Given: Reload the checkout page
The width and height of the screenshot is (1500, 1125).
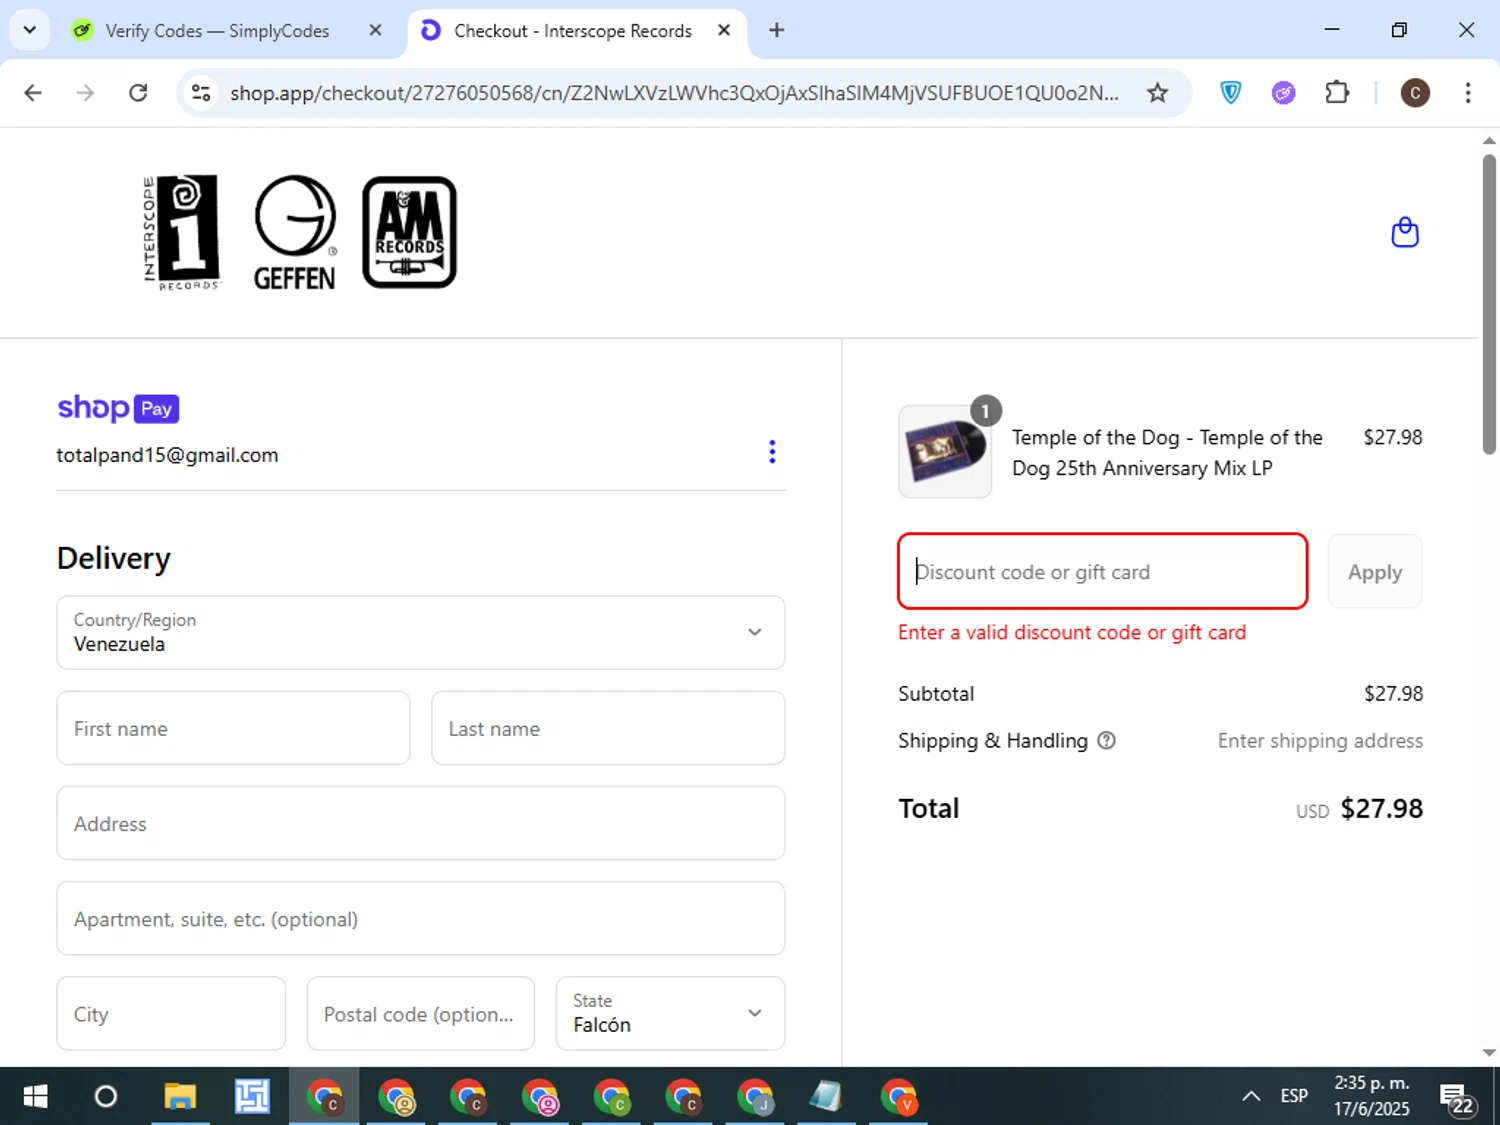Looking at the screenshot, I should tap(138, 93).
